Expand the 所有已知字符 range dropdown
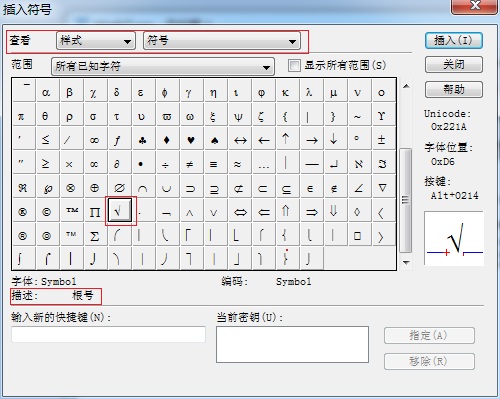 pos(163,66)
